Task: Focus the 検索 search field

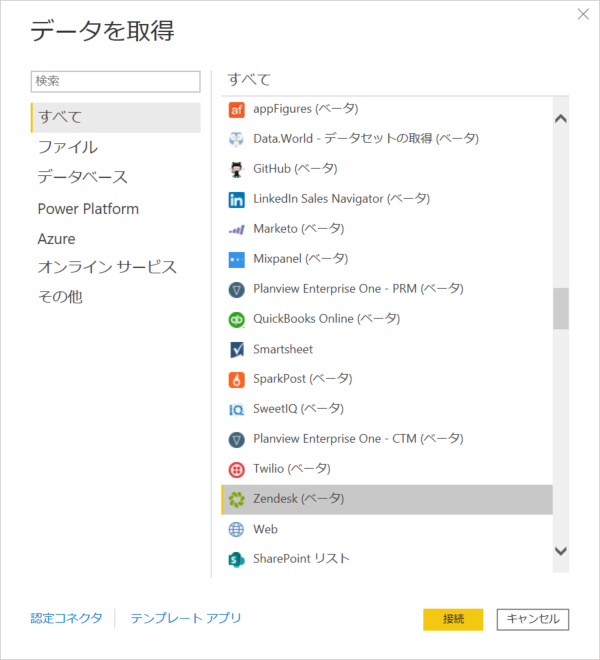Action: click(x=116, y=81)
